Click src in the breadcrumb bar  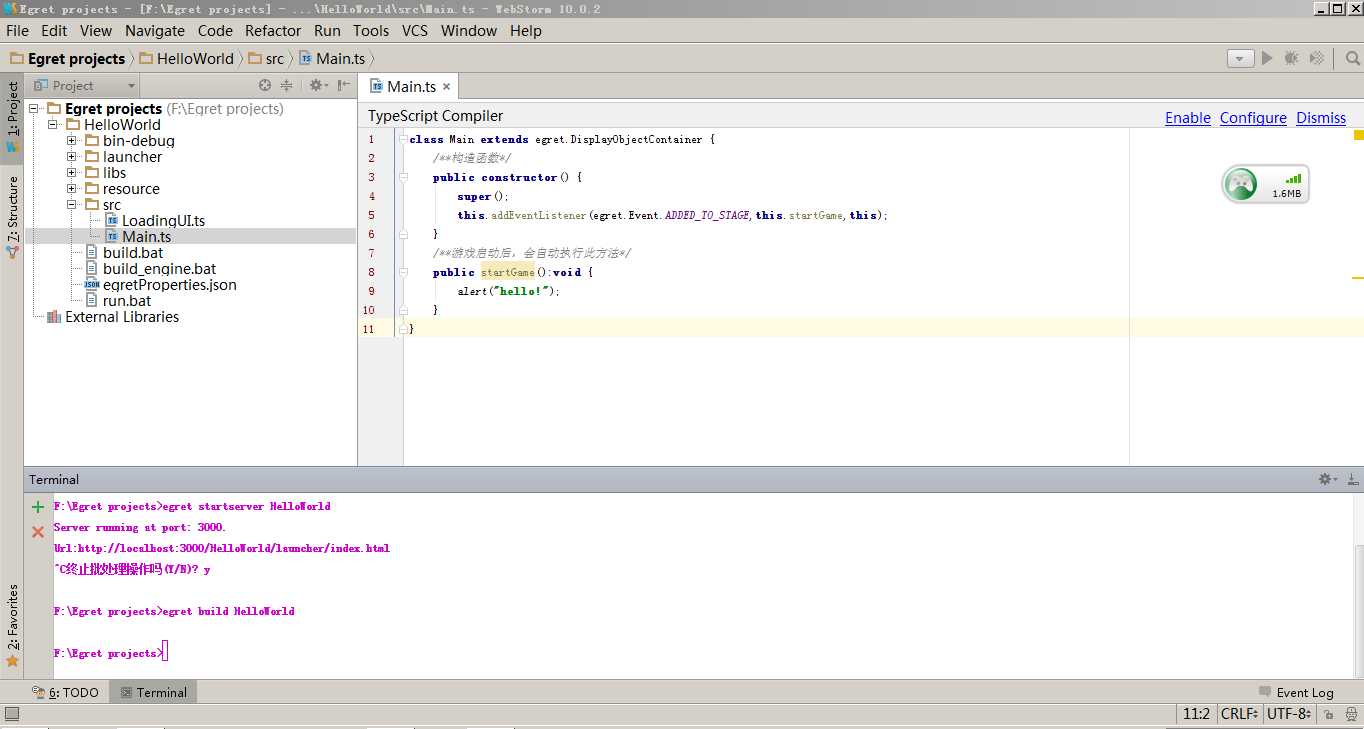[x=266, y=59]
